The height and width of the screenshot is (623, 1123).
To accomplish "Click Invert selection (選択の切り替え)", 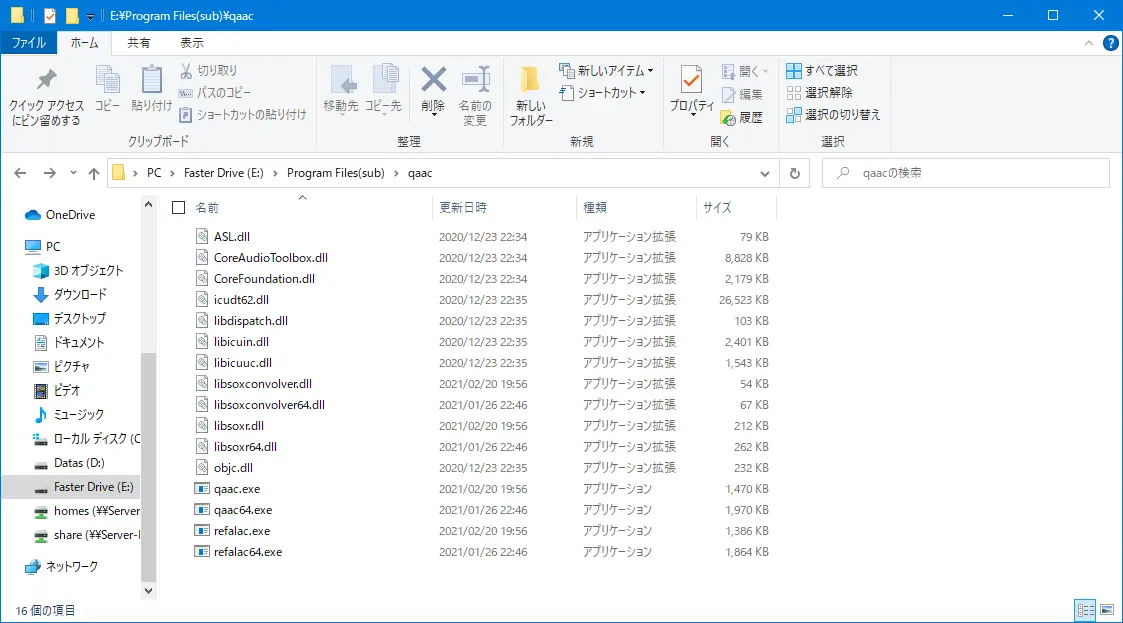I will [x=833, y=115].
